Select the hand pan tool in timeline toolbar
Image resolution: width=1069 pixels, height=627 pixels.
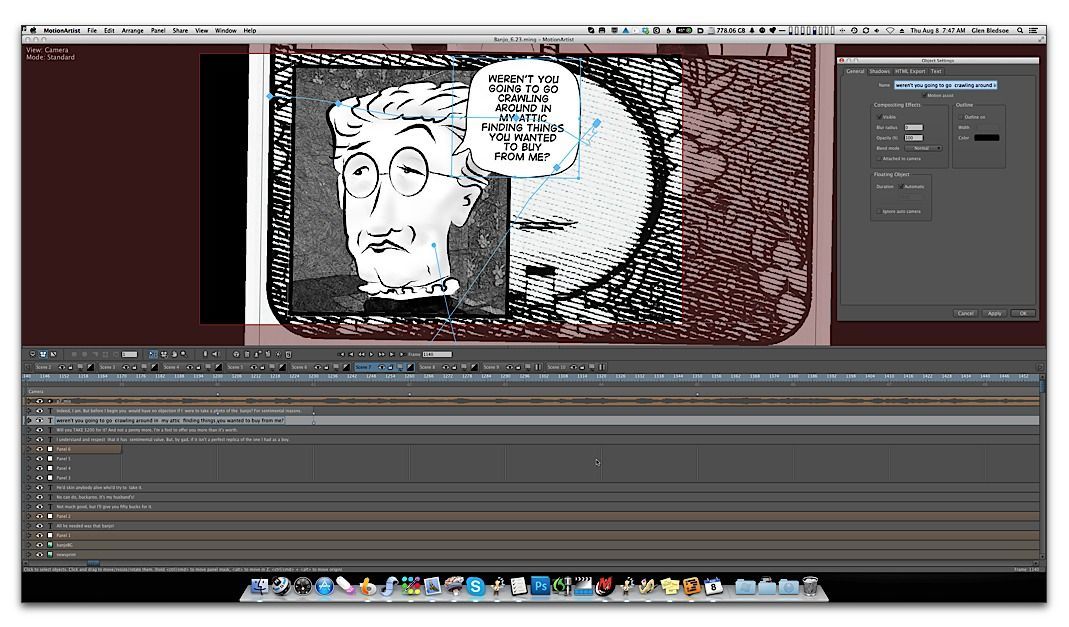(x=163, y=354)
